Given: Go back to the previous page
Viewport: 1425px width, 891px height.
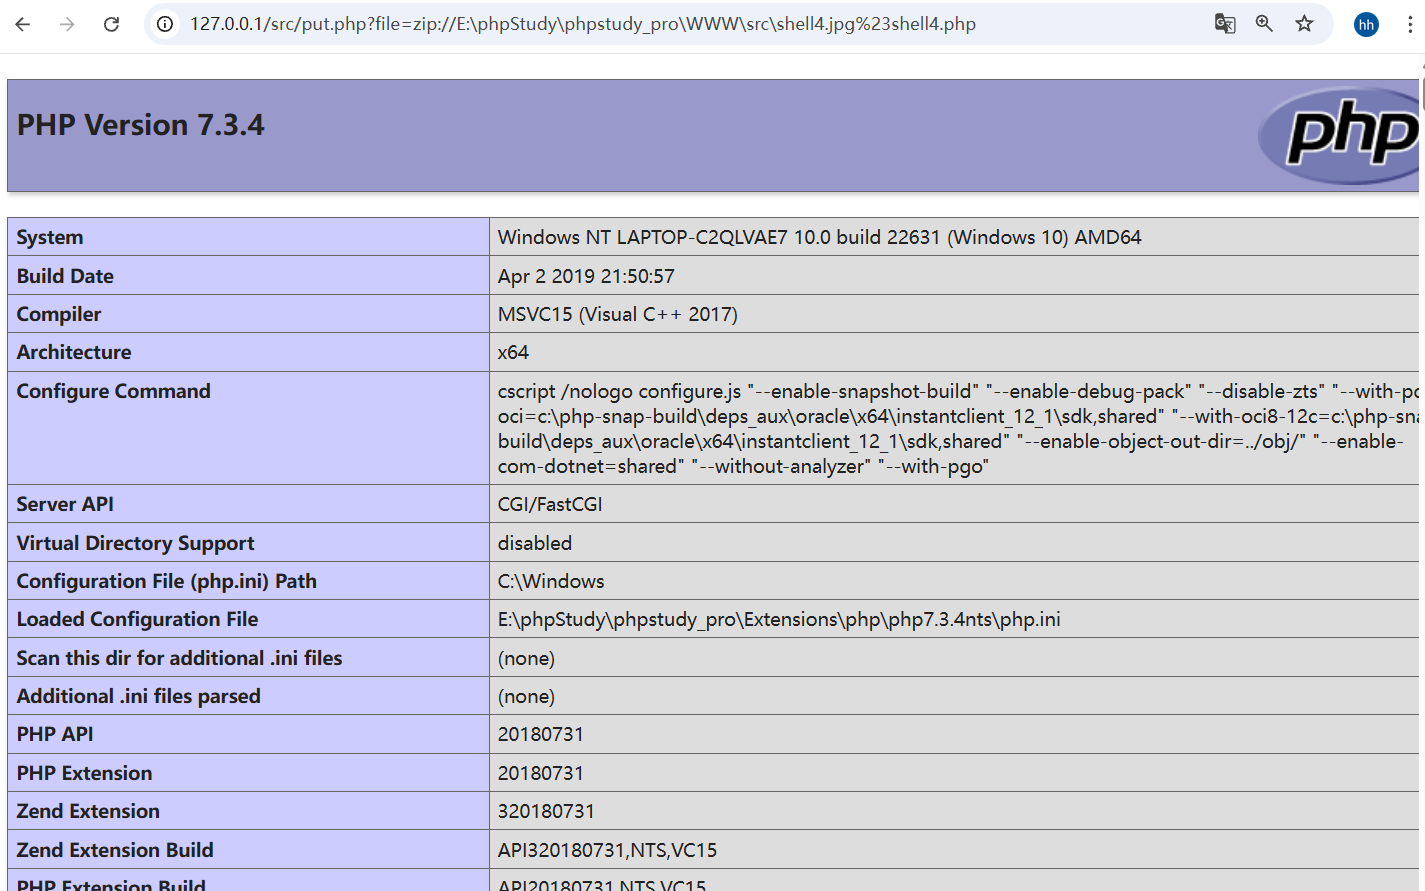Looking at the screenshot, I should tap(23, 24).
